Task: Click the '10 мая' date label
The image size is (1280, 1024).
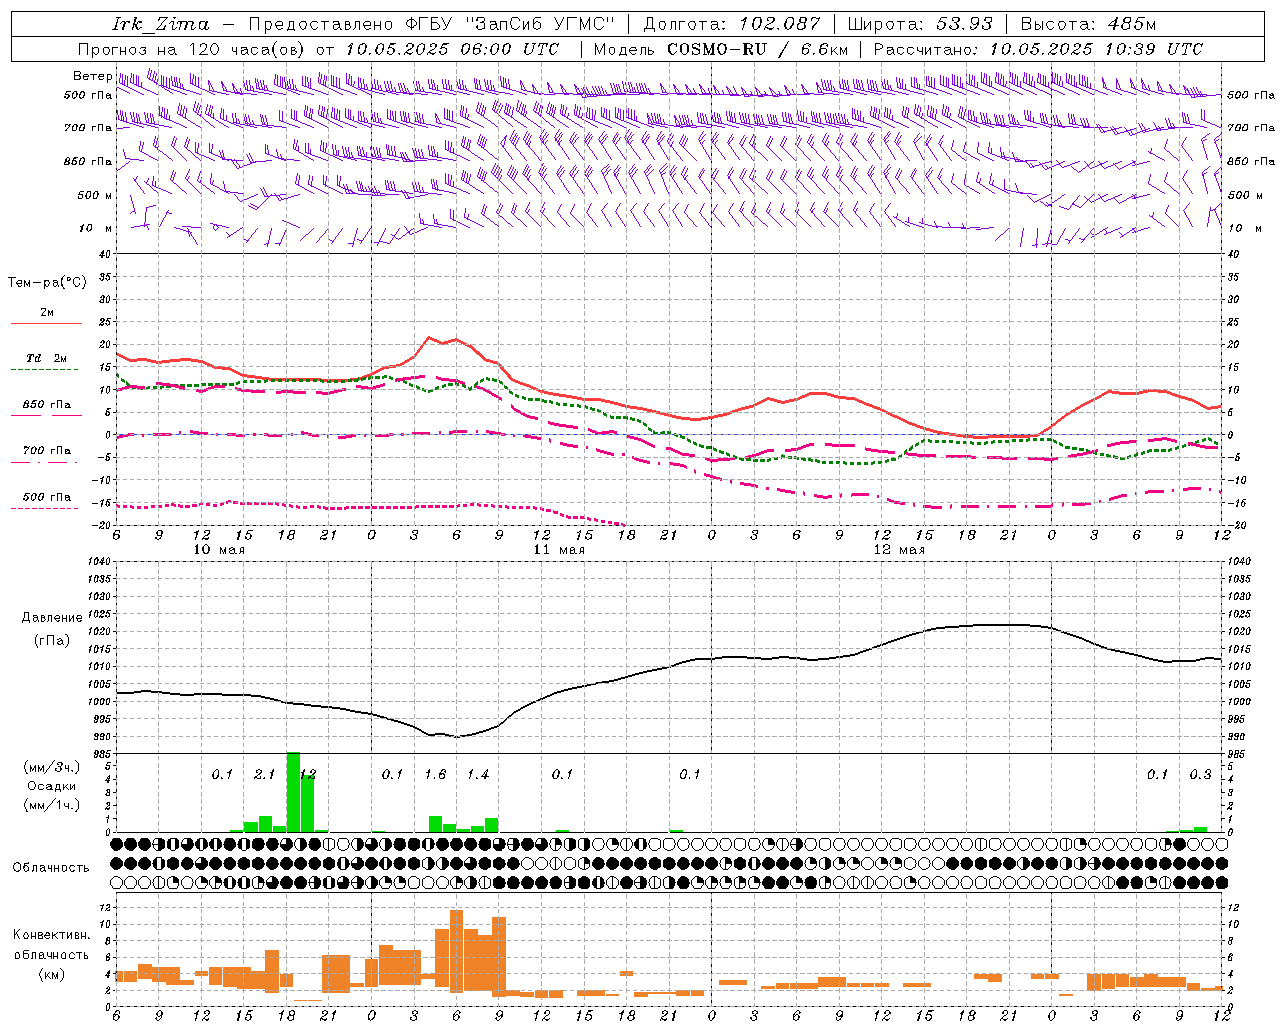Action: (x=219, y=550)
